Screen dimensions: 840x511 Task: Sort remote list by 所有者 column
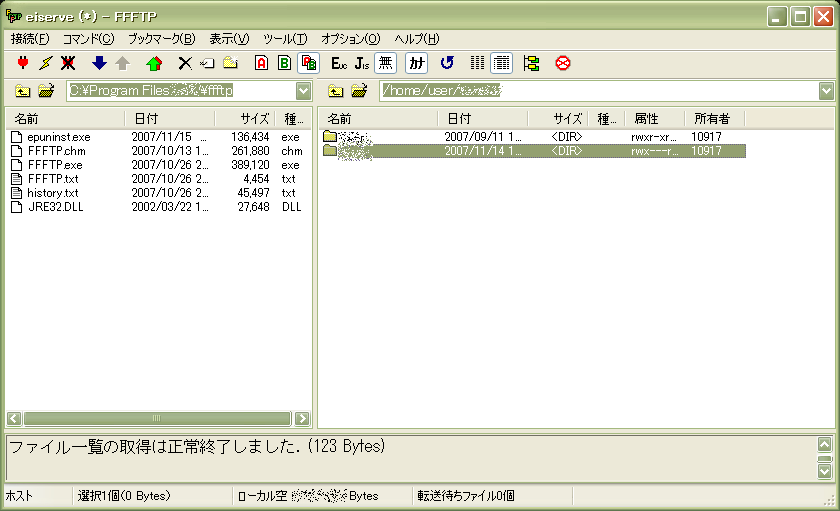[715, 118]
